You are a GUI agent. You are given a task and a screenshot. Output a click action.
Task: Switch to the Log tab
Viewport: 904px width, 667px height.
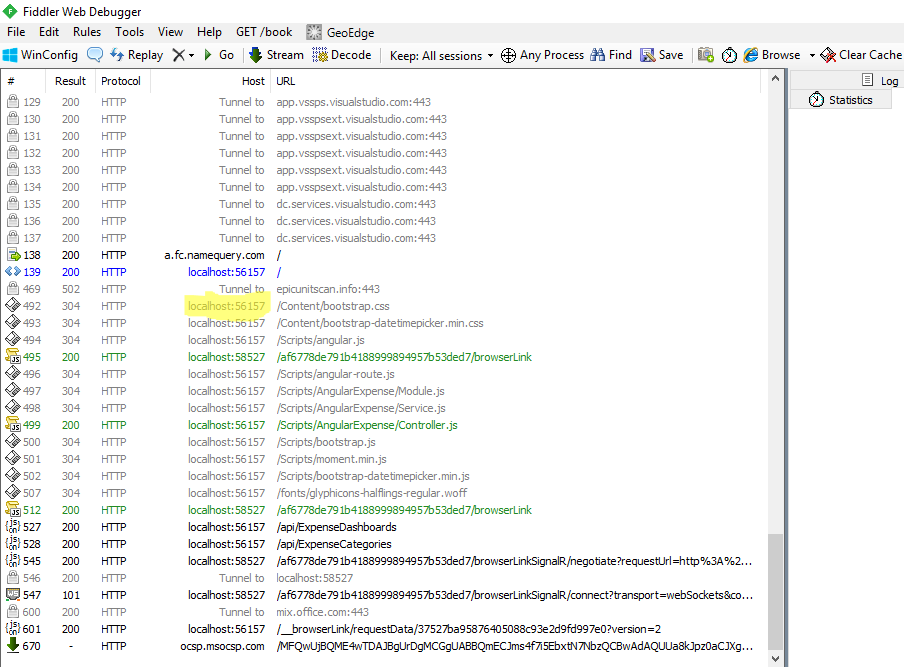[x=880, y=81]
